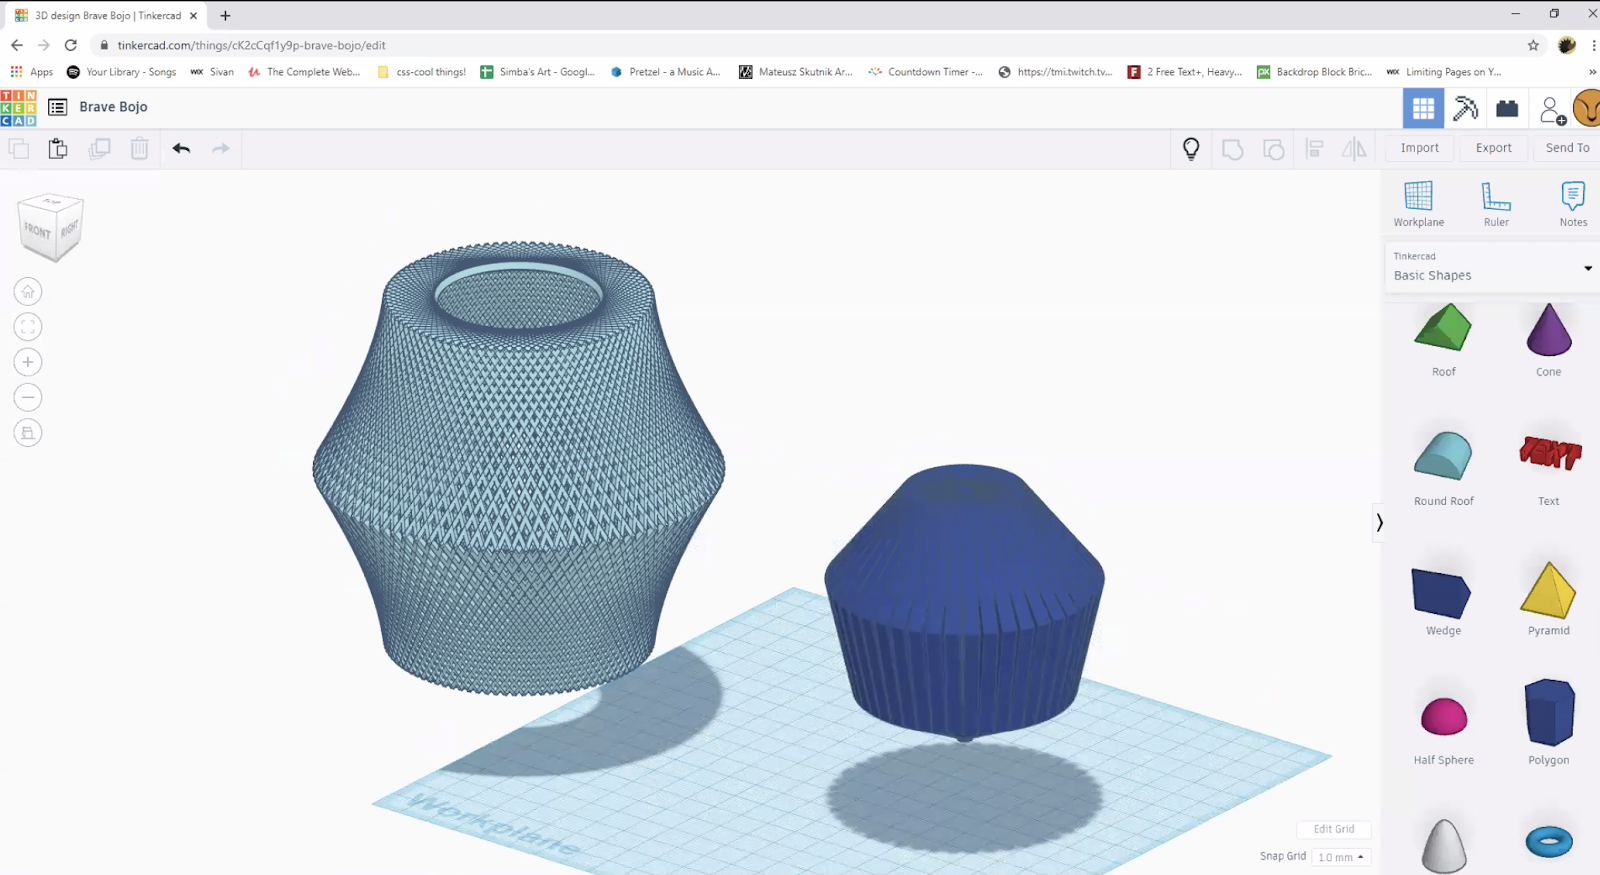The width and height of the screenshot is (1600, 875).
Task: Open the designs list icon beside Brave Bojo
Action: pos(58,107)
